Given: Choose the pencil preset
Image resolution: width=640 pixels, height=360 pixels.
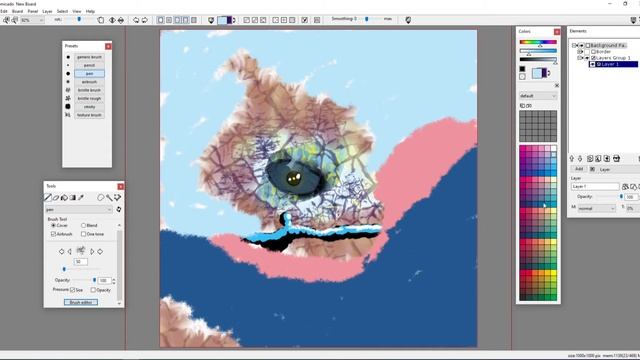Looking at the screenshot, I should coord(89,65).
